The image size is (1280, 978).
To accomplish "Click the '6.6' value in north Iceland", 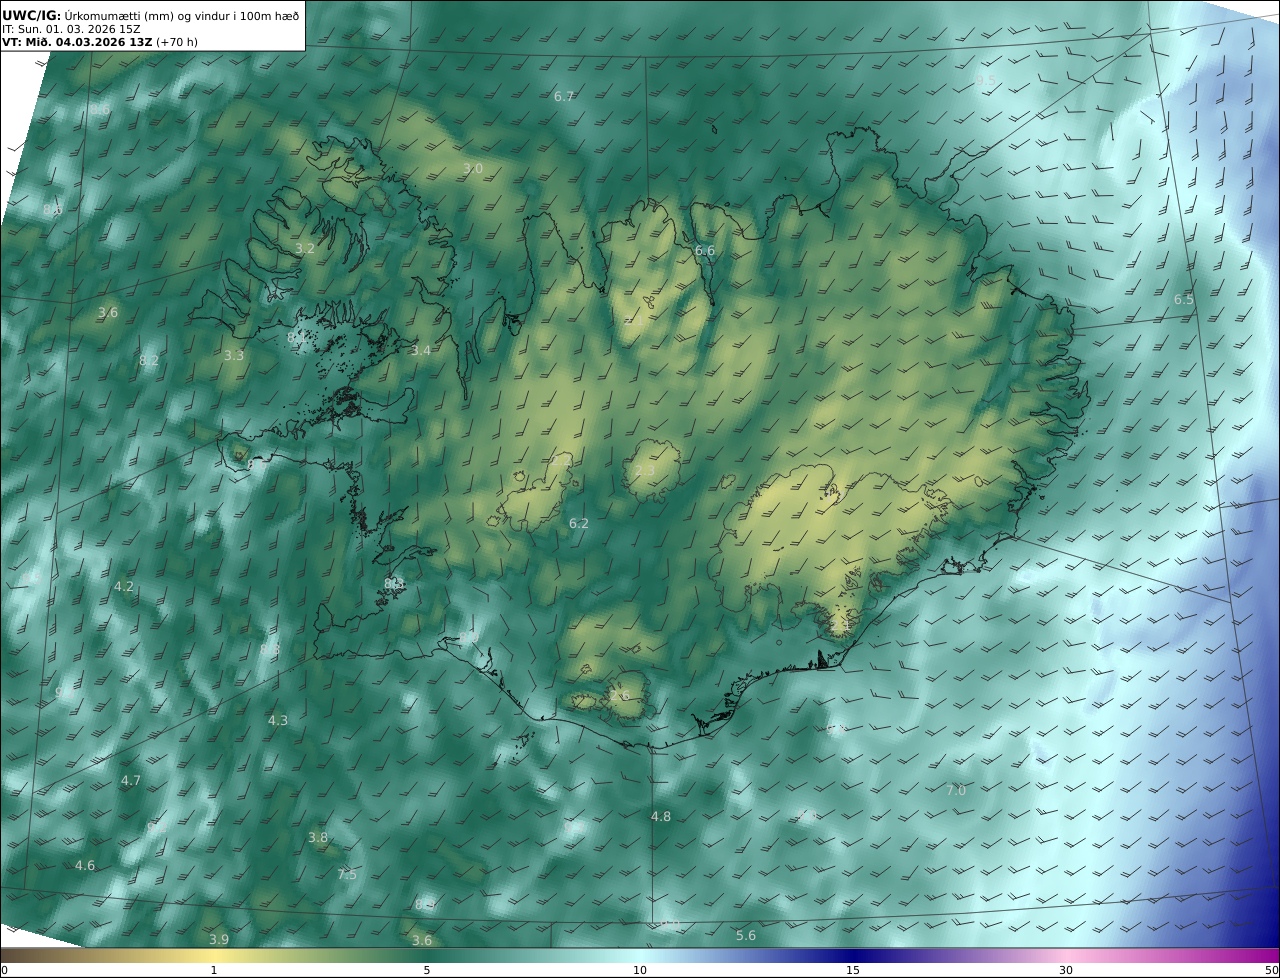I will 705,251.
